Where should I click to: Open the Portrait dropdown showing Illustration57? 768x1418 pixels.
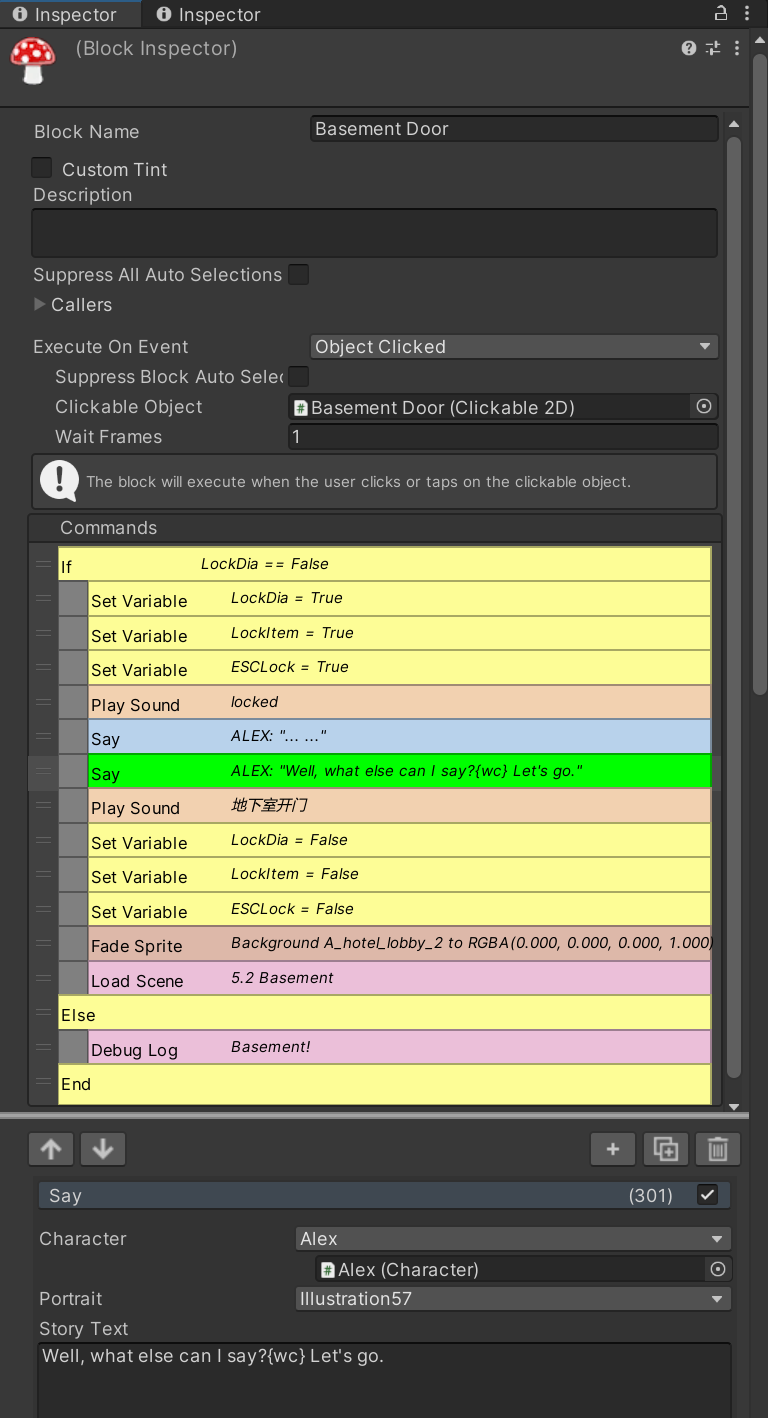click(513, 1298)
